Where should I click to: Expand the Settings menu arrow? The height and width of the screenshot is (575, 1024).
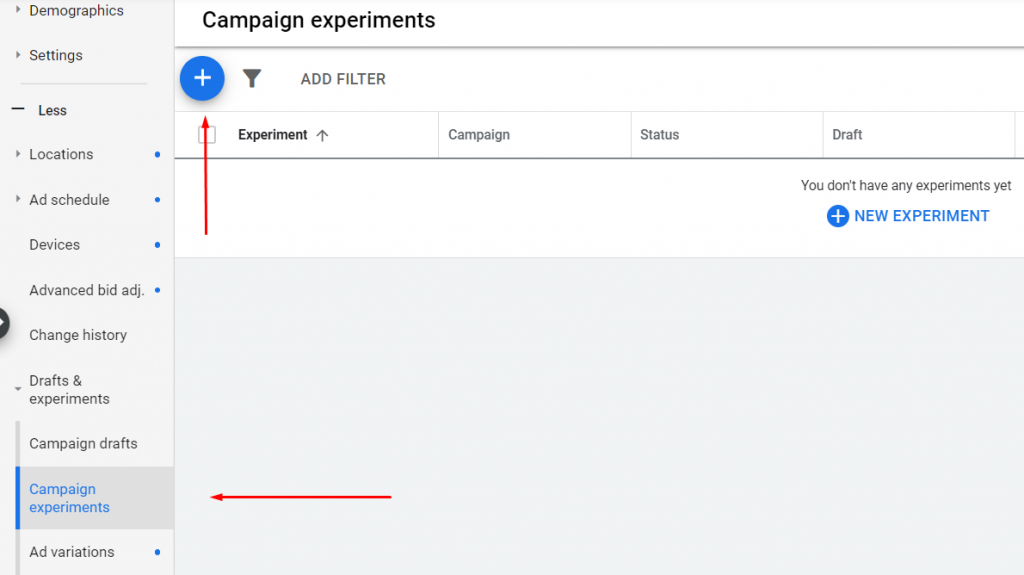coord(18,55)
